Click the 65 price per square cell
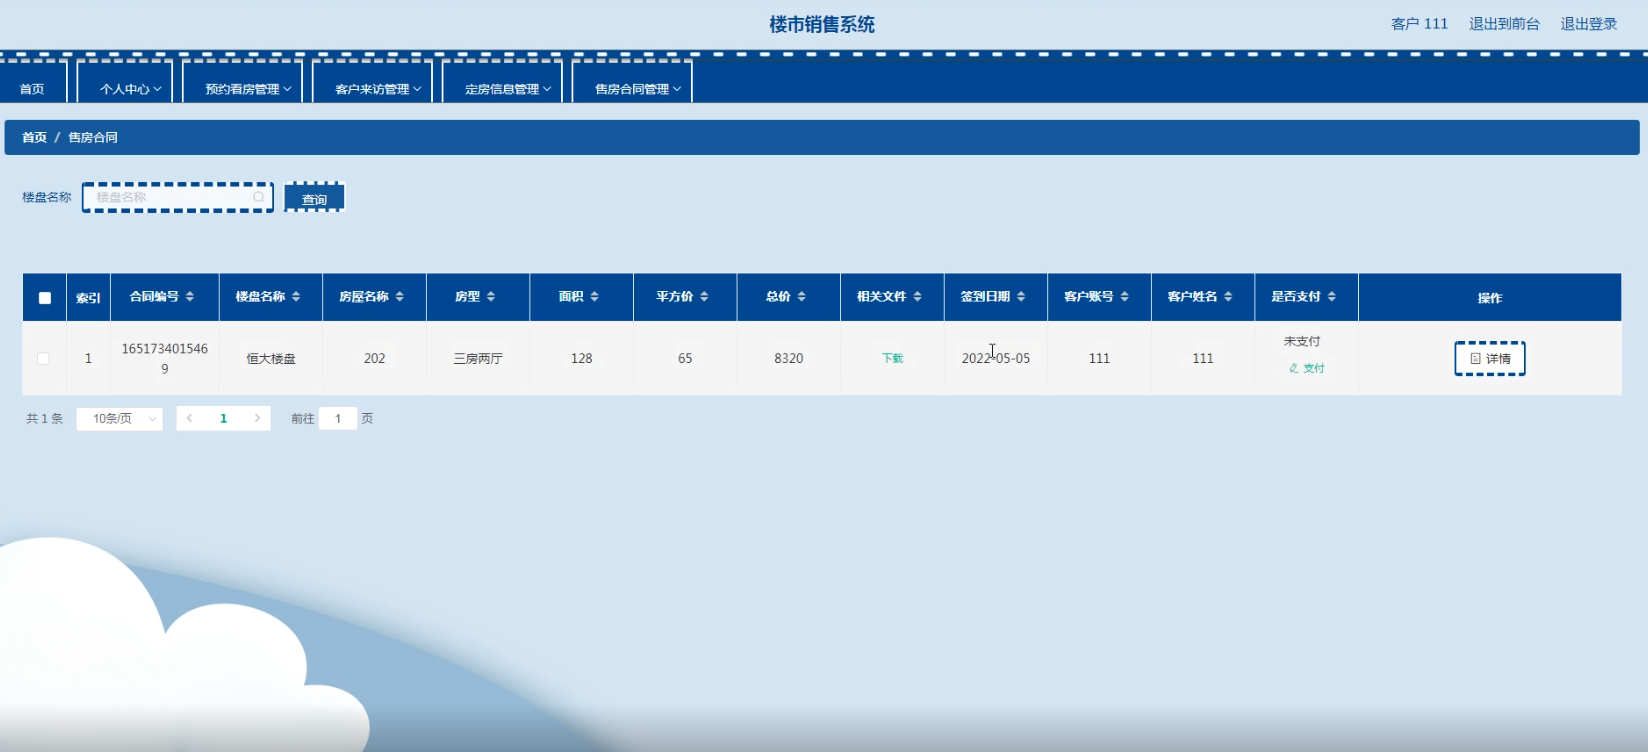 point(685,358)
